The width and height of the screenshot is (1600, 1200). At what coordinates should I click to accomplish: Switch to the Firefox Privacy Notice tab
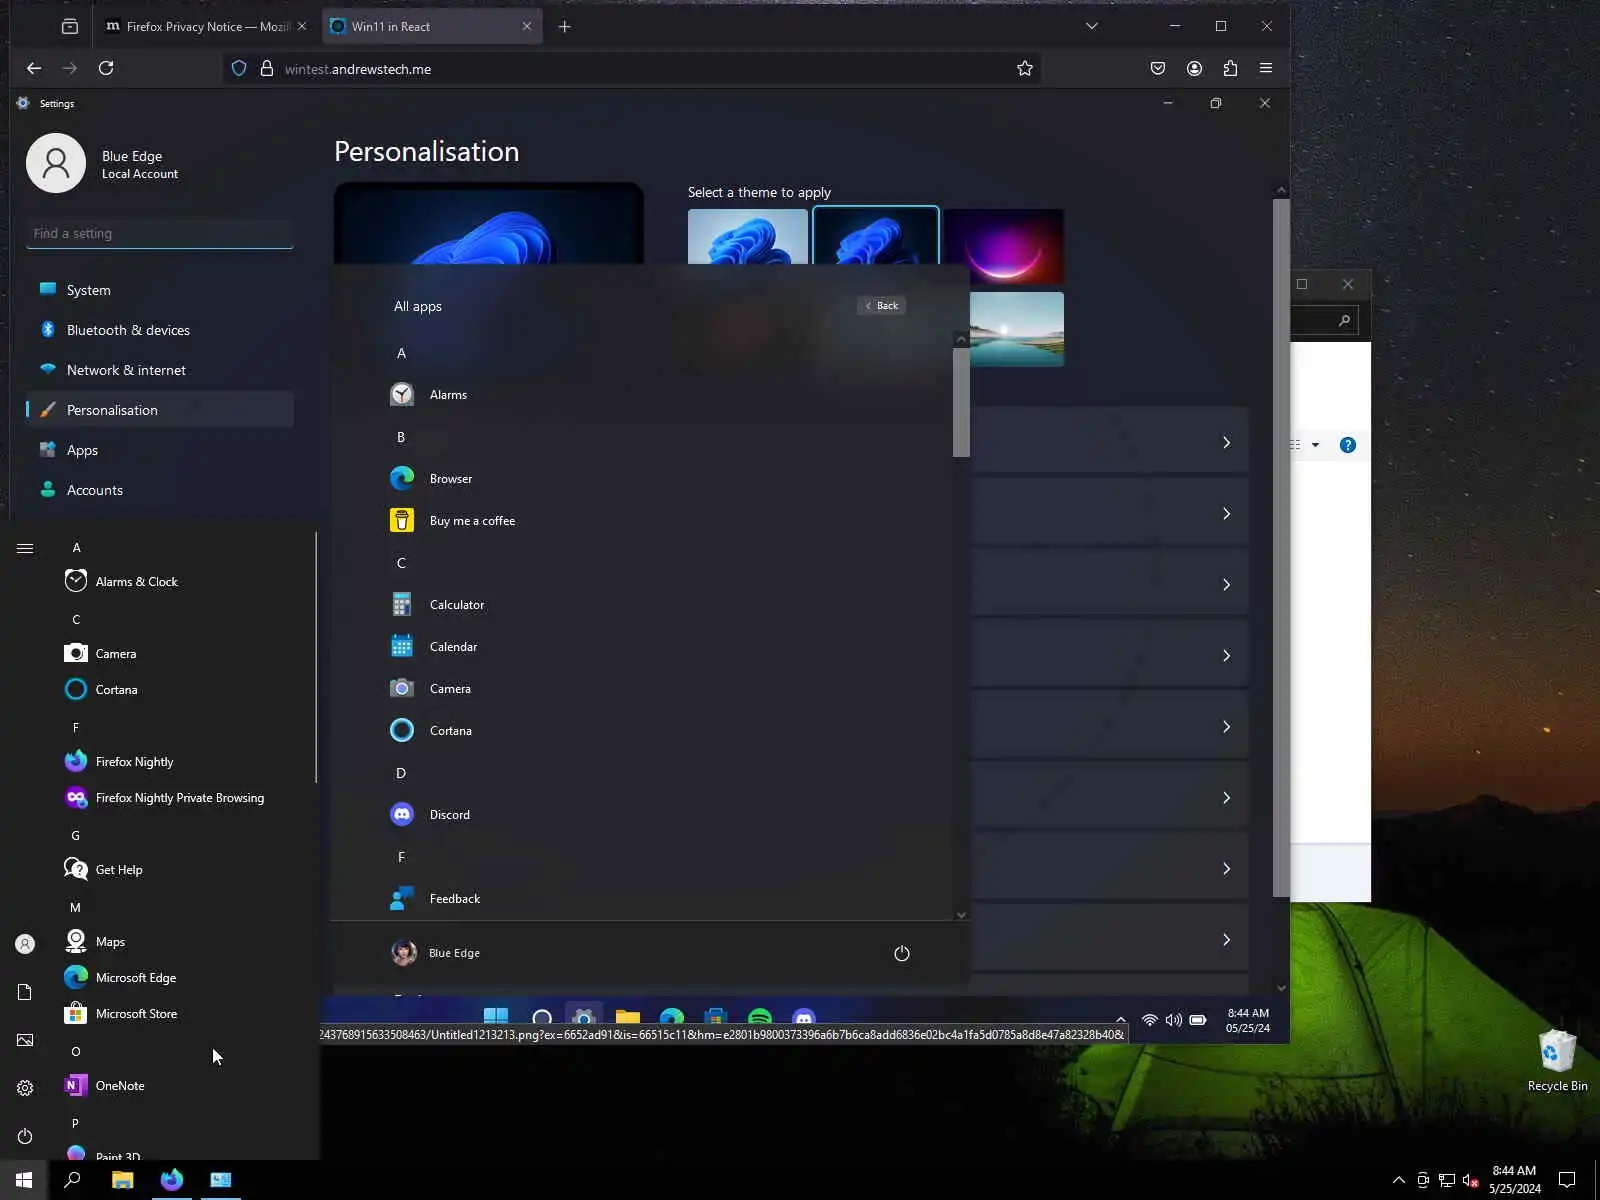[x=207, y=27]
